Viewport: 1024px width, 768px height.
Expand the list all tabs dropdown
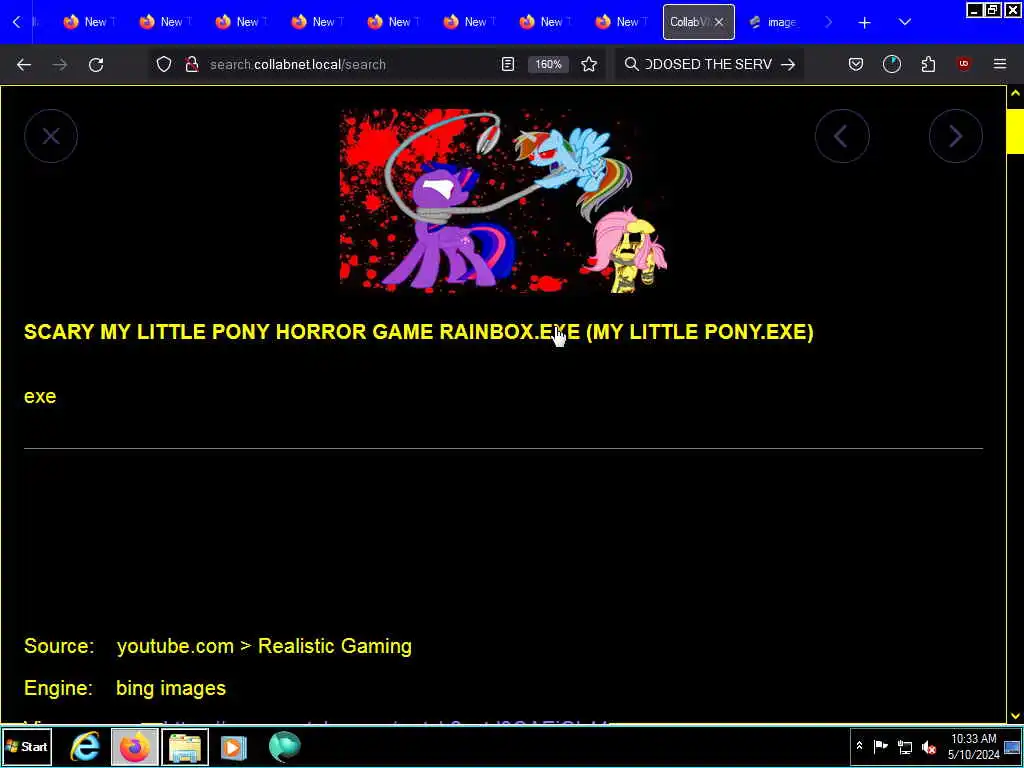coord(904,22)
